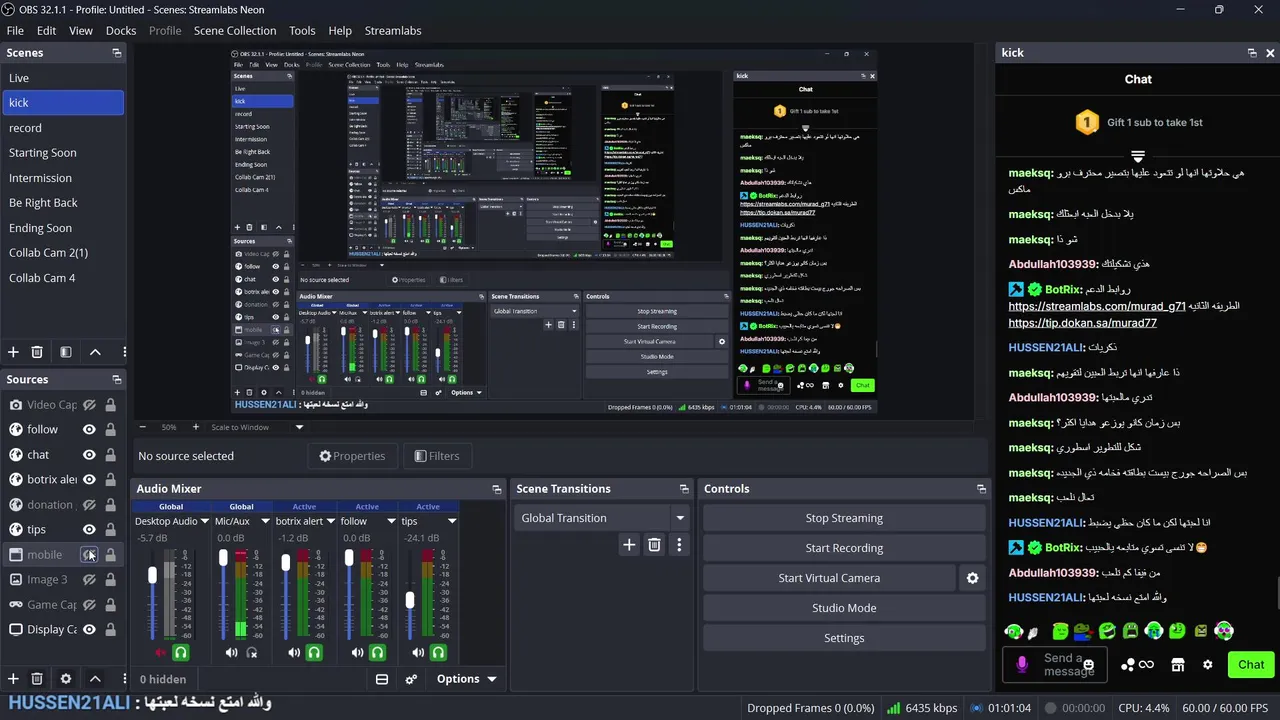Open Mic/Aux channel dropdown arrow
This screenshot has width=1280, height=720.
pos(265,521)
